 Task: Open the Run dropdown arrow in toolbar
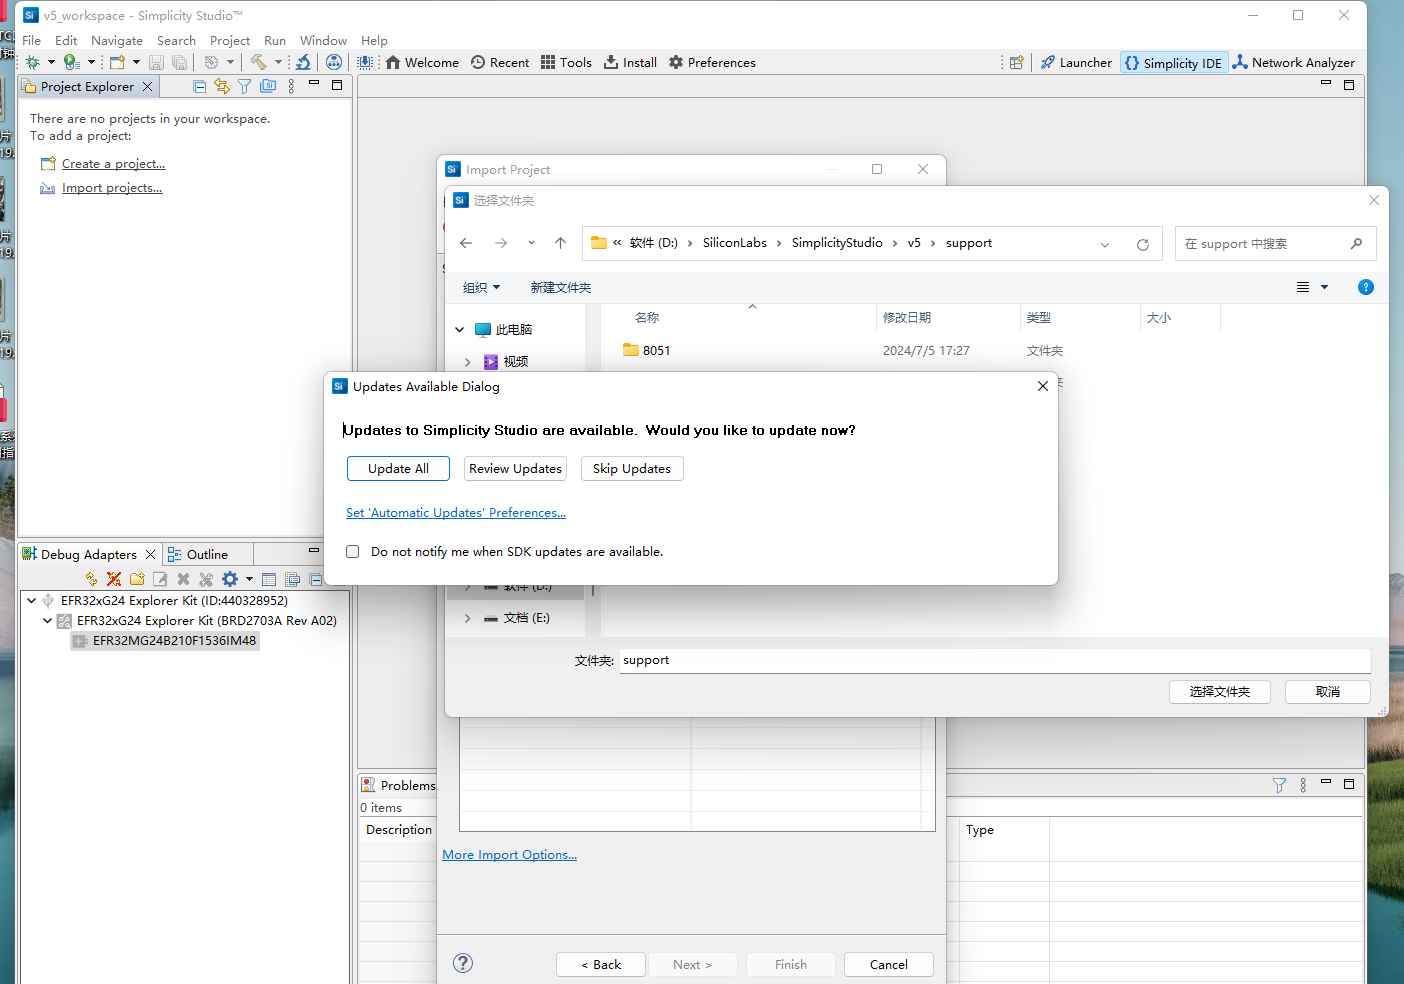(x=91, y=62)
